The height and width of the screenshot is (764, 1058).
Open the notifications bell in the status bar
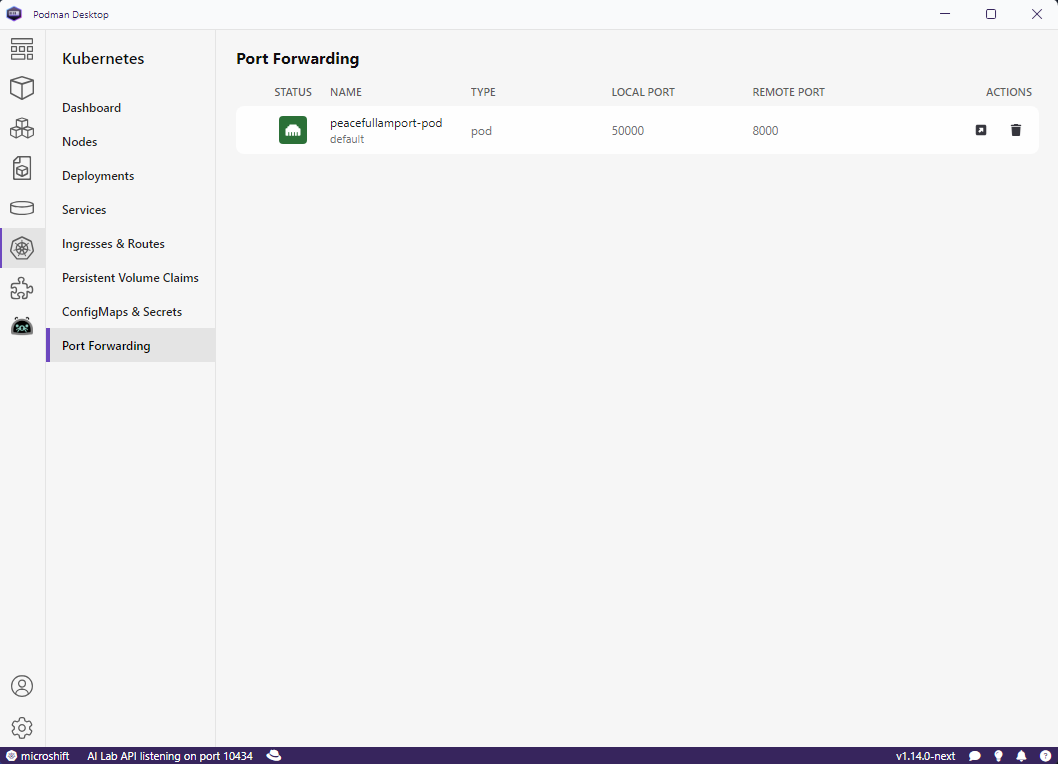(1021, 755)
